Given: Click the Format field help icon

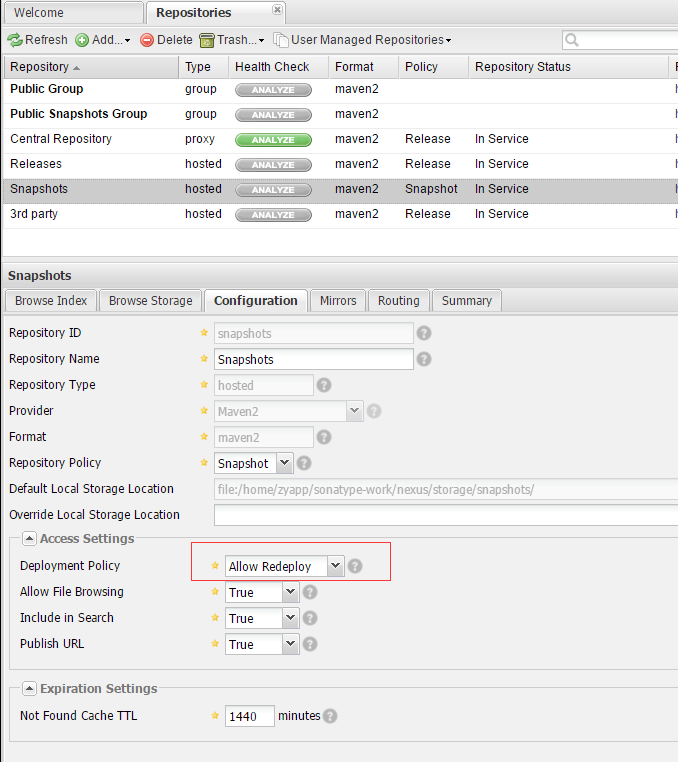Looking at the screenshot, I should click(324, 437).
